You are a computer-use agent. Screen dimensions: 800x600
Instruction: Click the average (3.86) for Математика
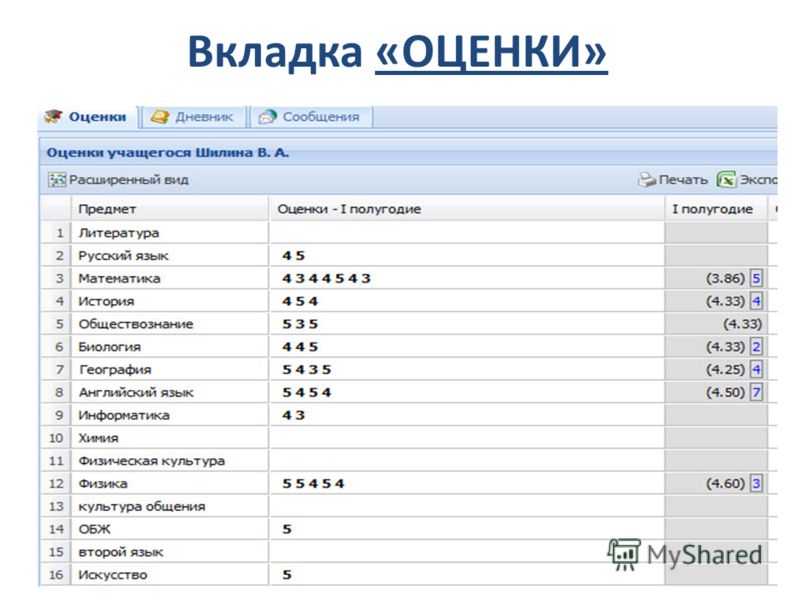[726, 279]
